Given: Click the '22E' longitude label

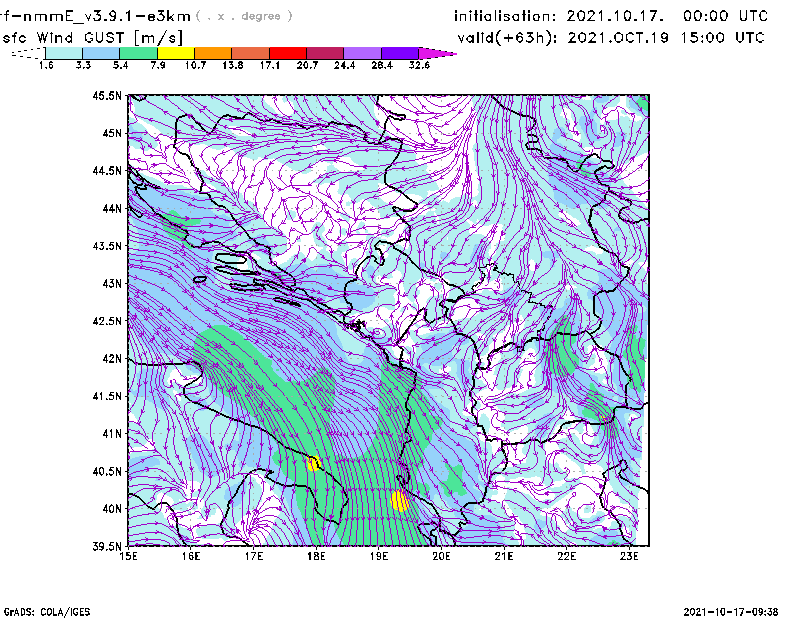Looking at the screenshot, I should (566, 556).
